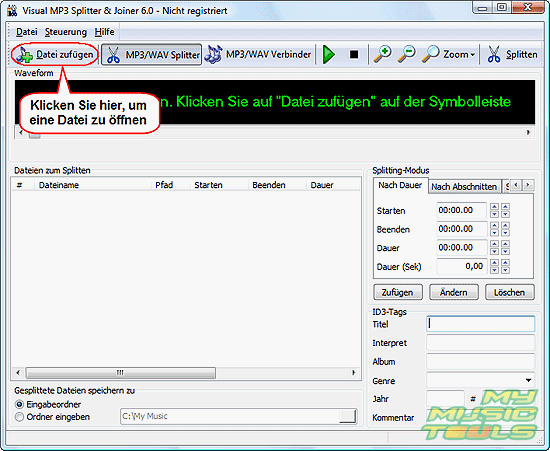Start playback with the green play icon

tap(329, 55)
